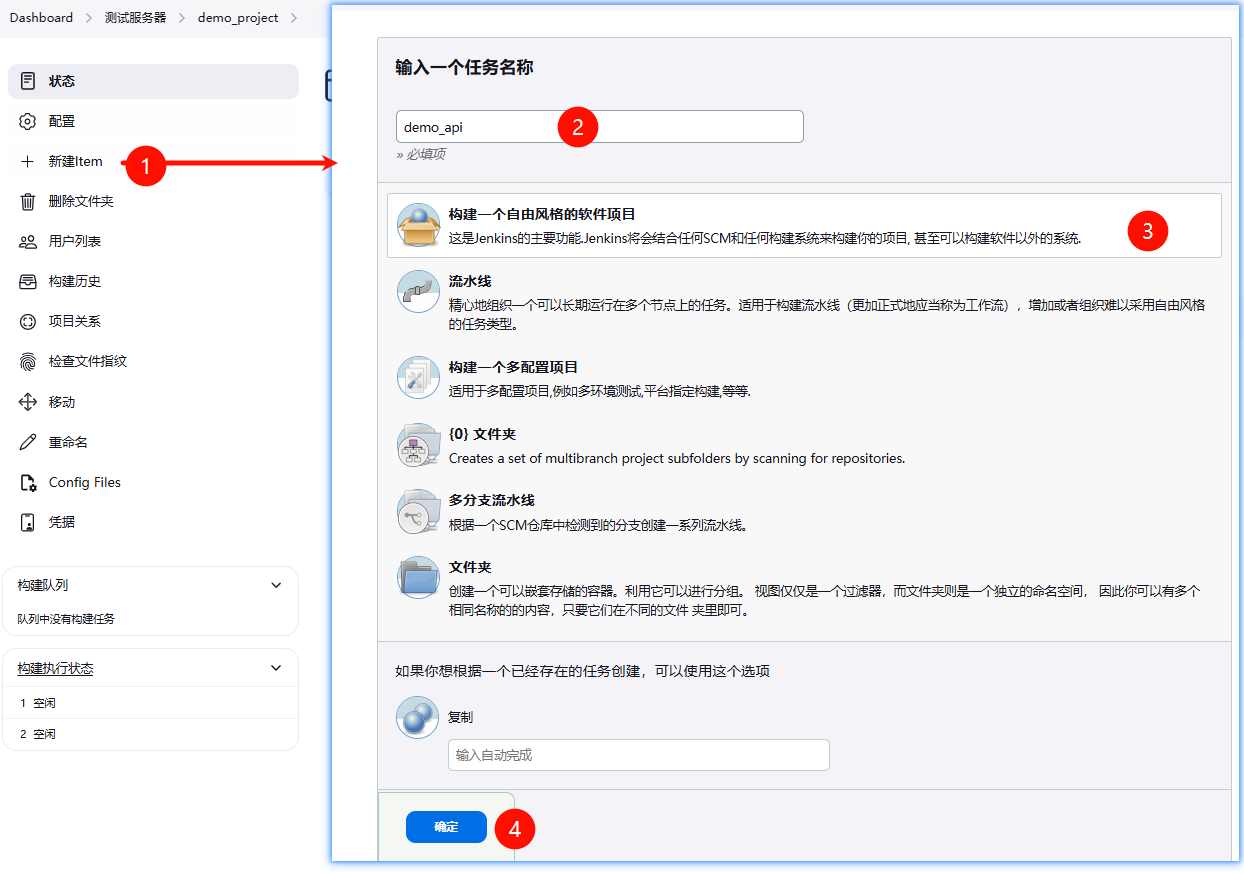Click the fingerprint icon for 检查文件指纹

coord(28,362)
